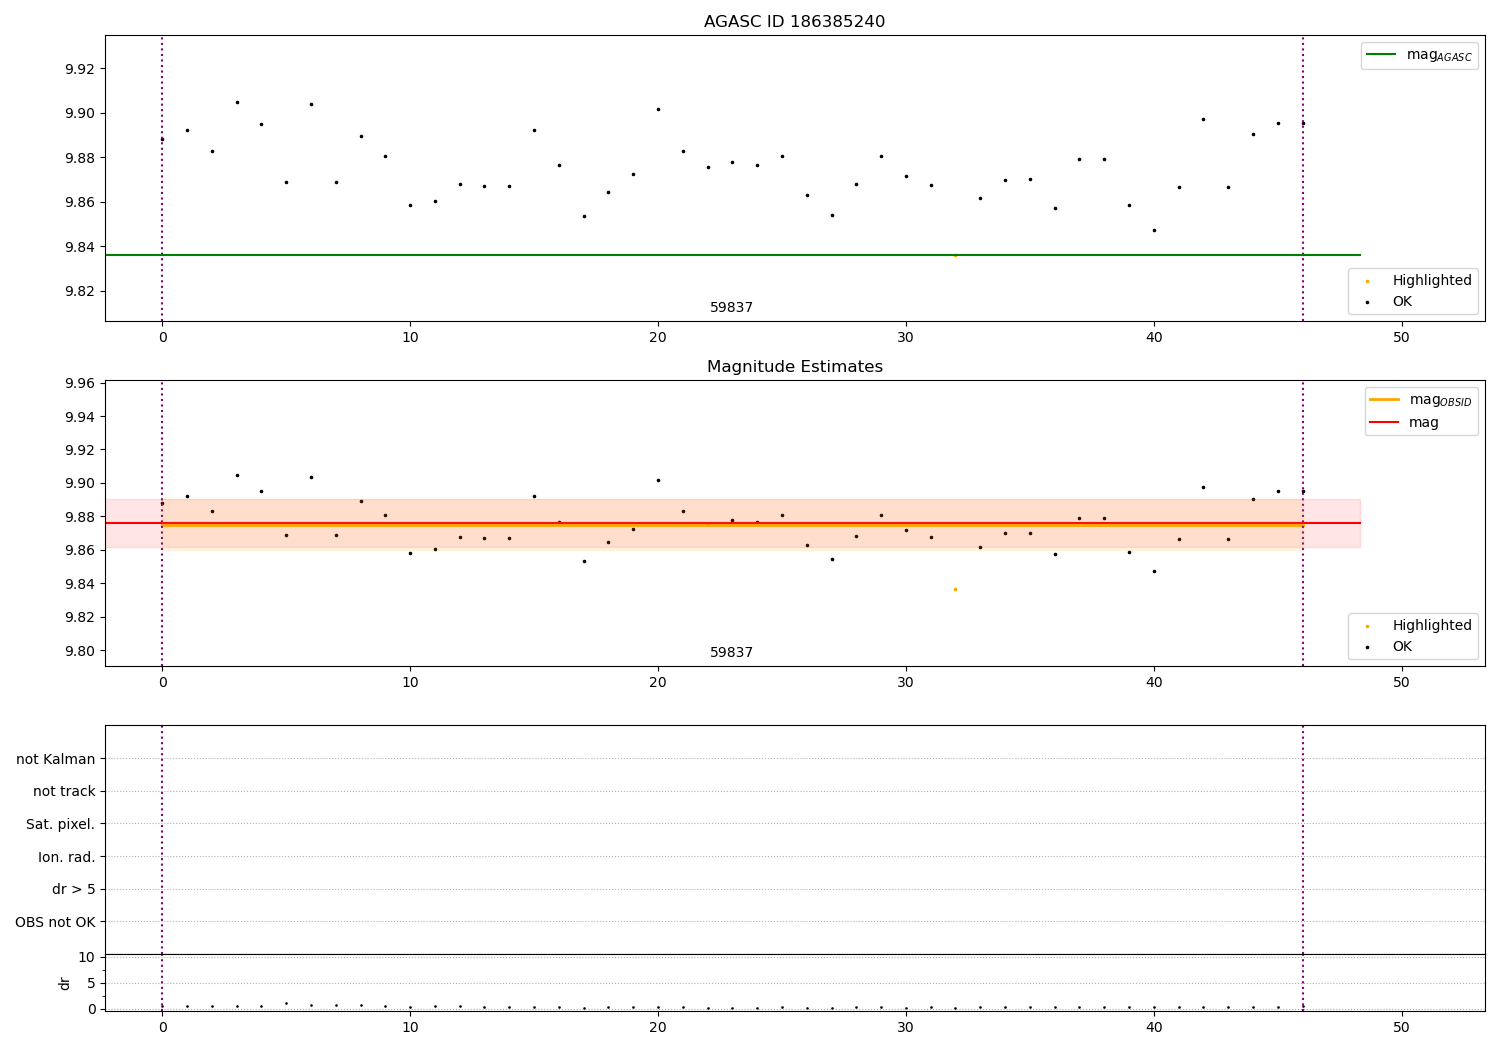Click the 9.92 tick on top plot y-axis
1500x1050 pixels.
pos(78,69)
